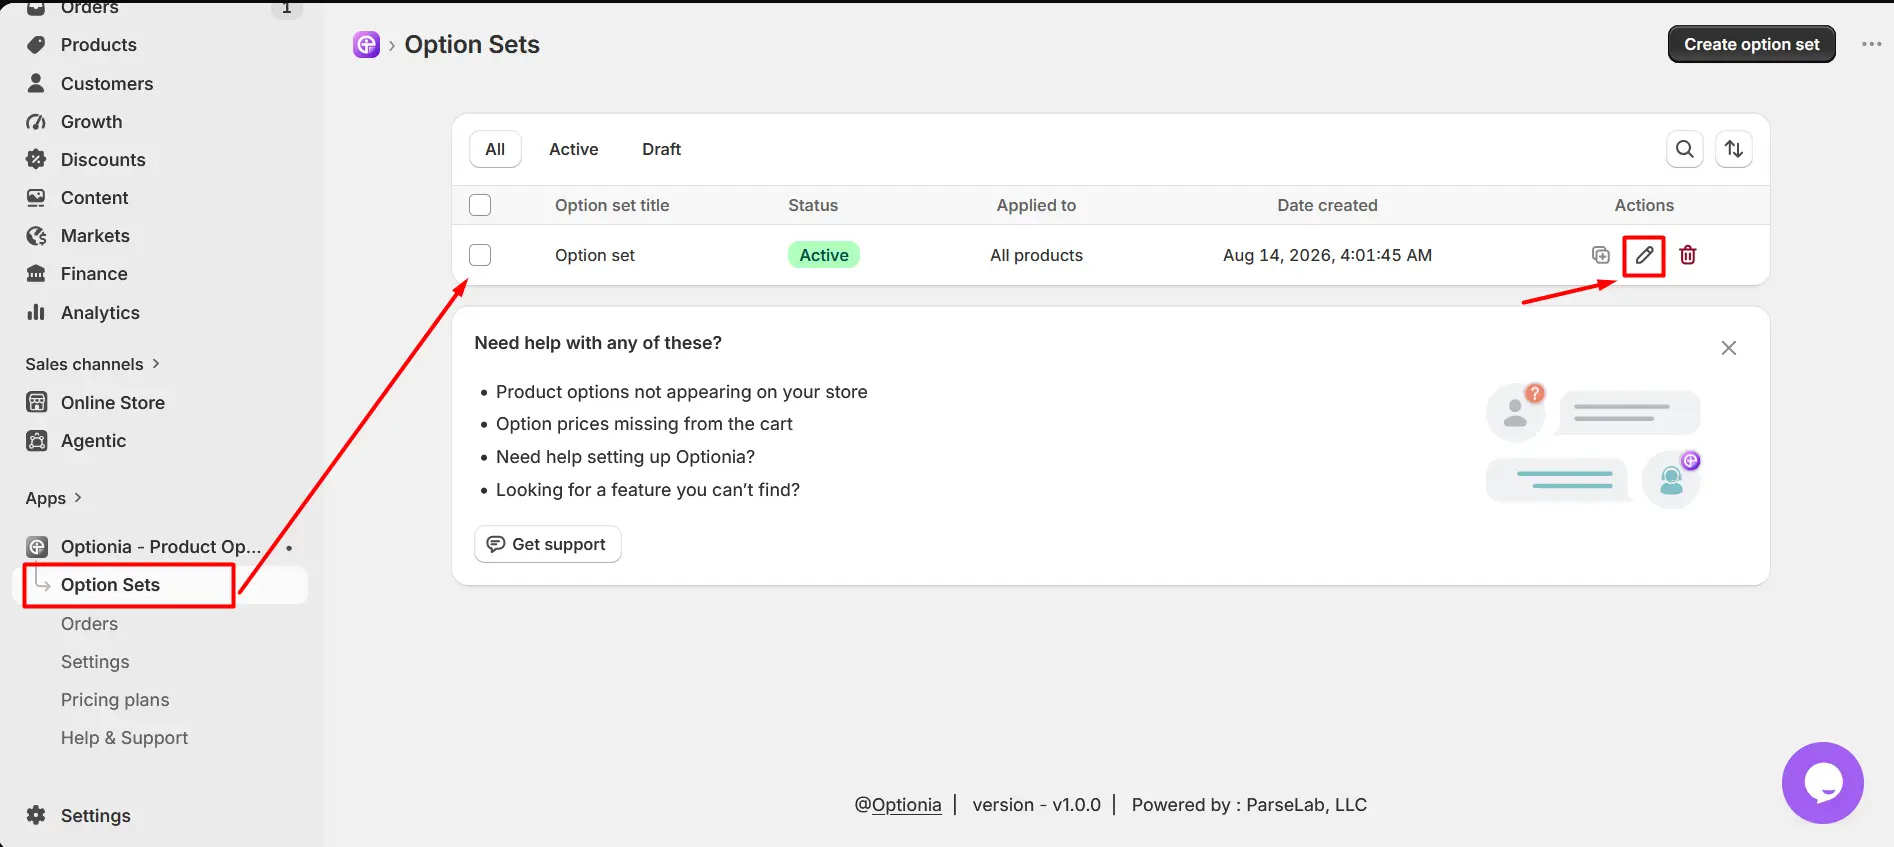The width and height of the screenshot is (1894, 847).
Task: Open the sort arrows icon
Action: [x=1734, y=149]
